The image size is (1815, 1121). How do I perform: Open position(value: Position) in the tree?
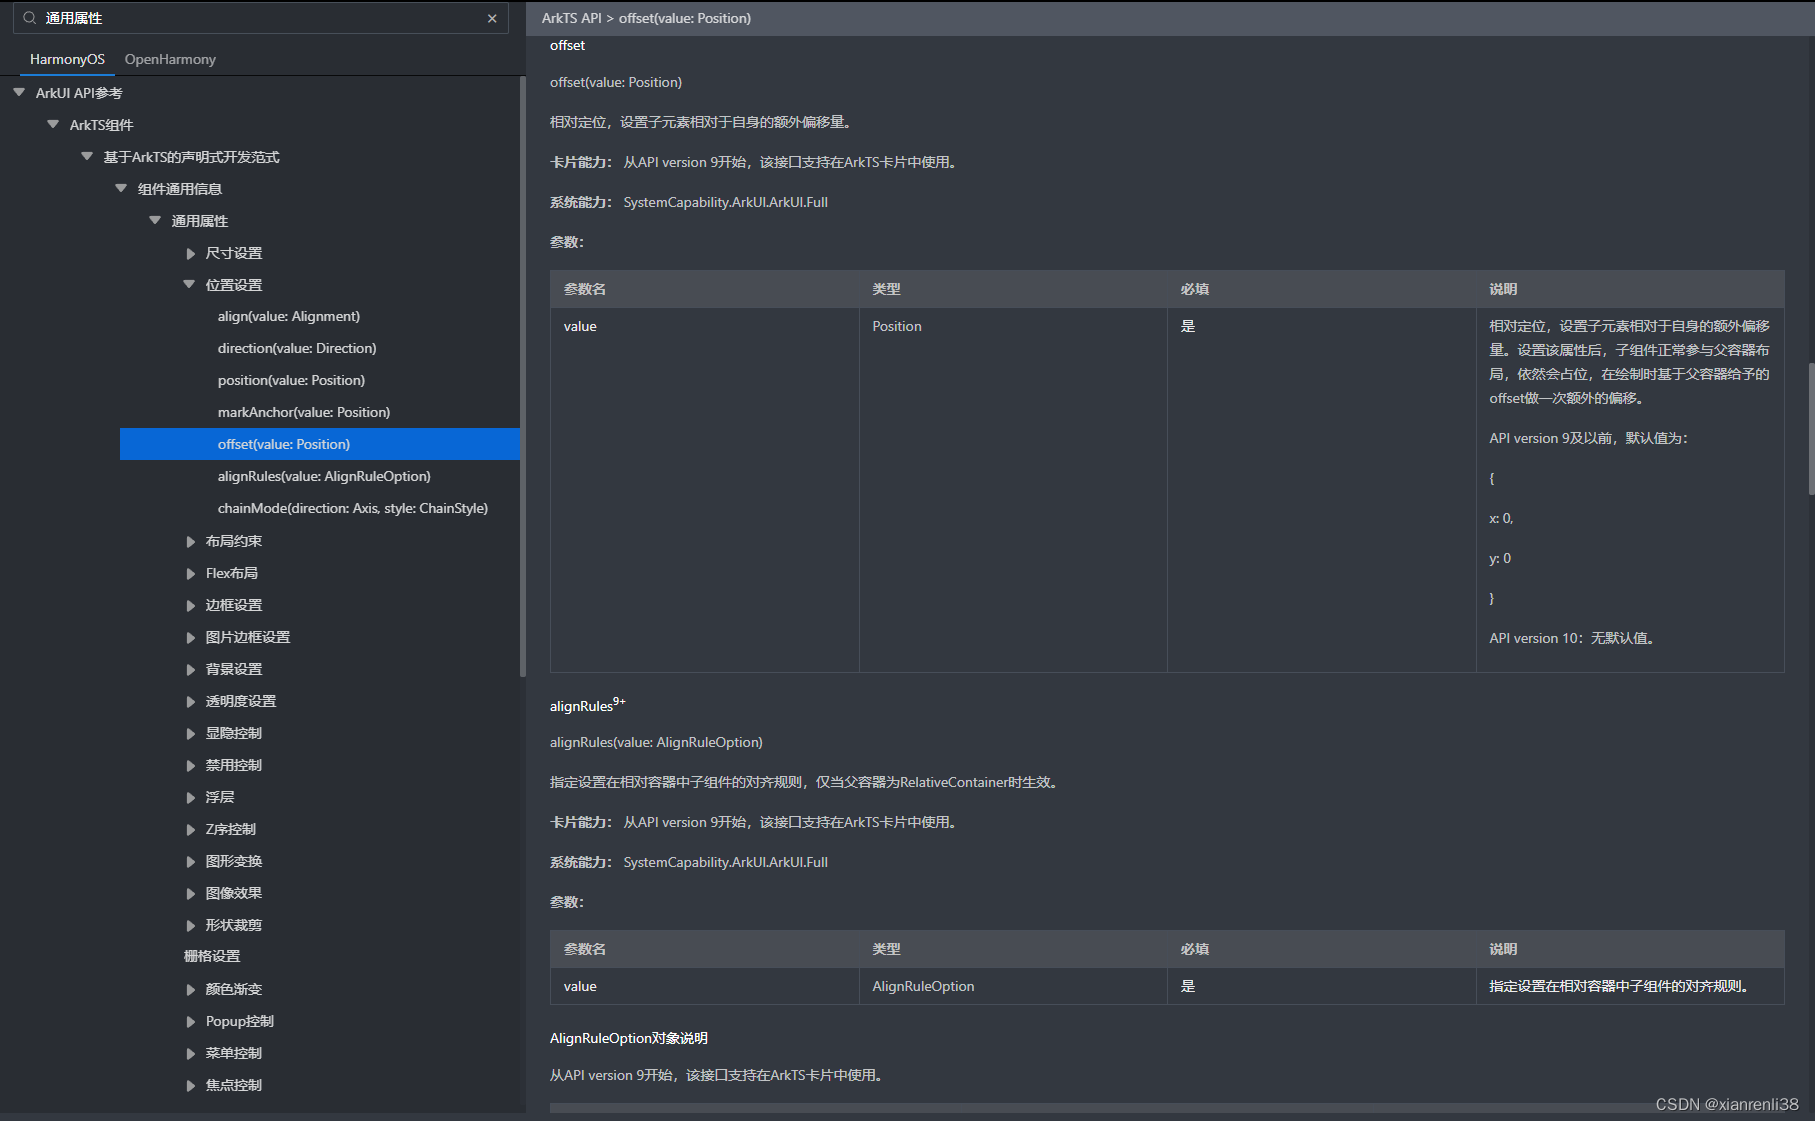pos(291,380)
